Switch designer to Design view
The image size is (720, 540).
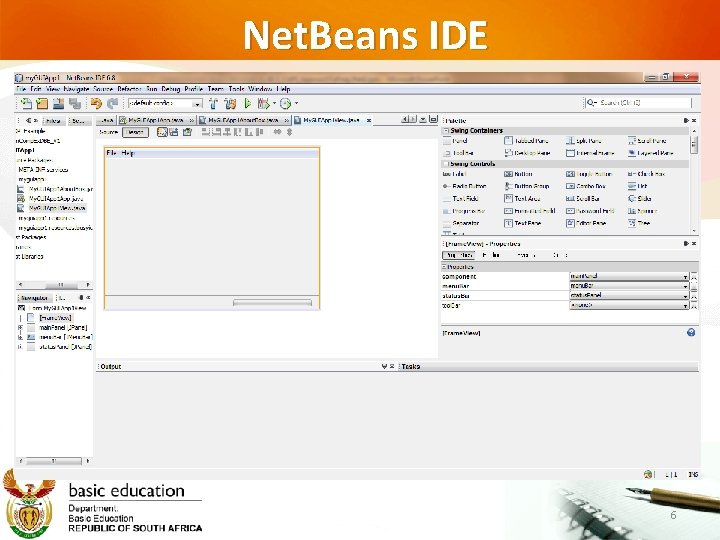pyautogui.click(x=135, y=132)
